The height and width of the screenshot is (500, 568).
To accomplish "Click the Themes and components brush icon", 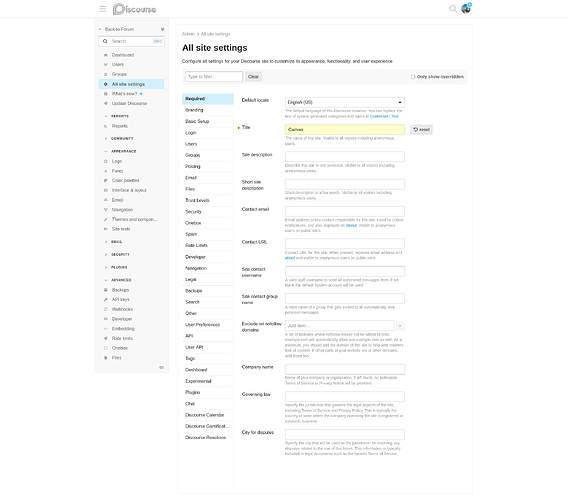I will click(106, 220).
